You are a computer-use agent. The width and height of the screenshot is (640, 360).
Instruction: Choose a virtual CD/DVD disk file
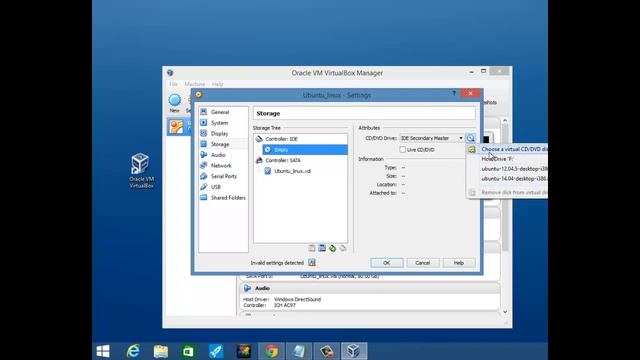pos(507,149)
